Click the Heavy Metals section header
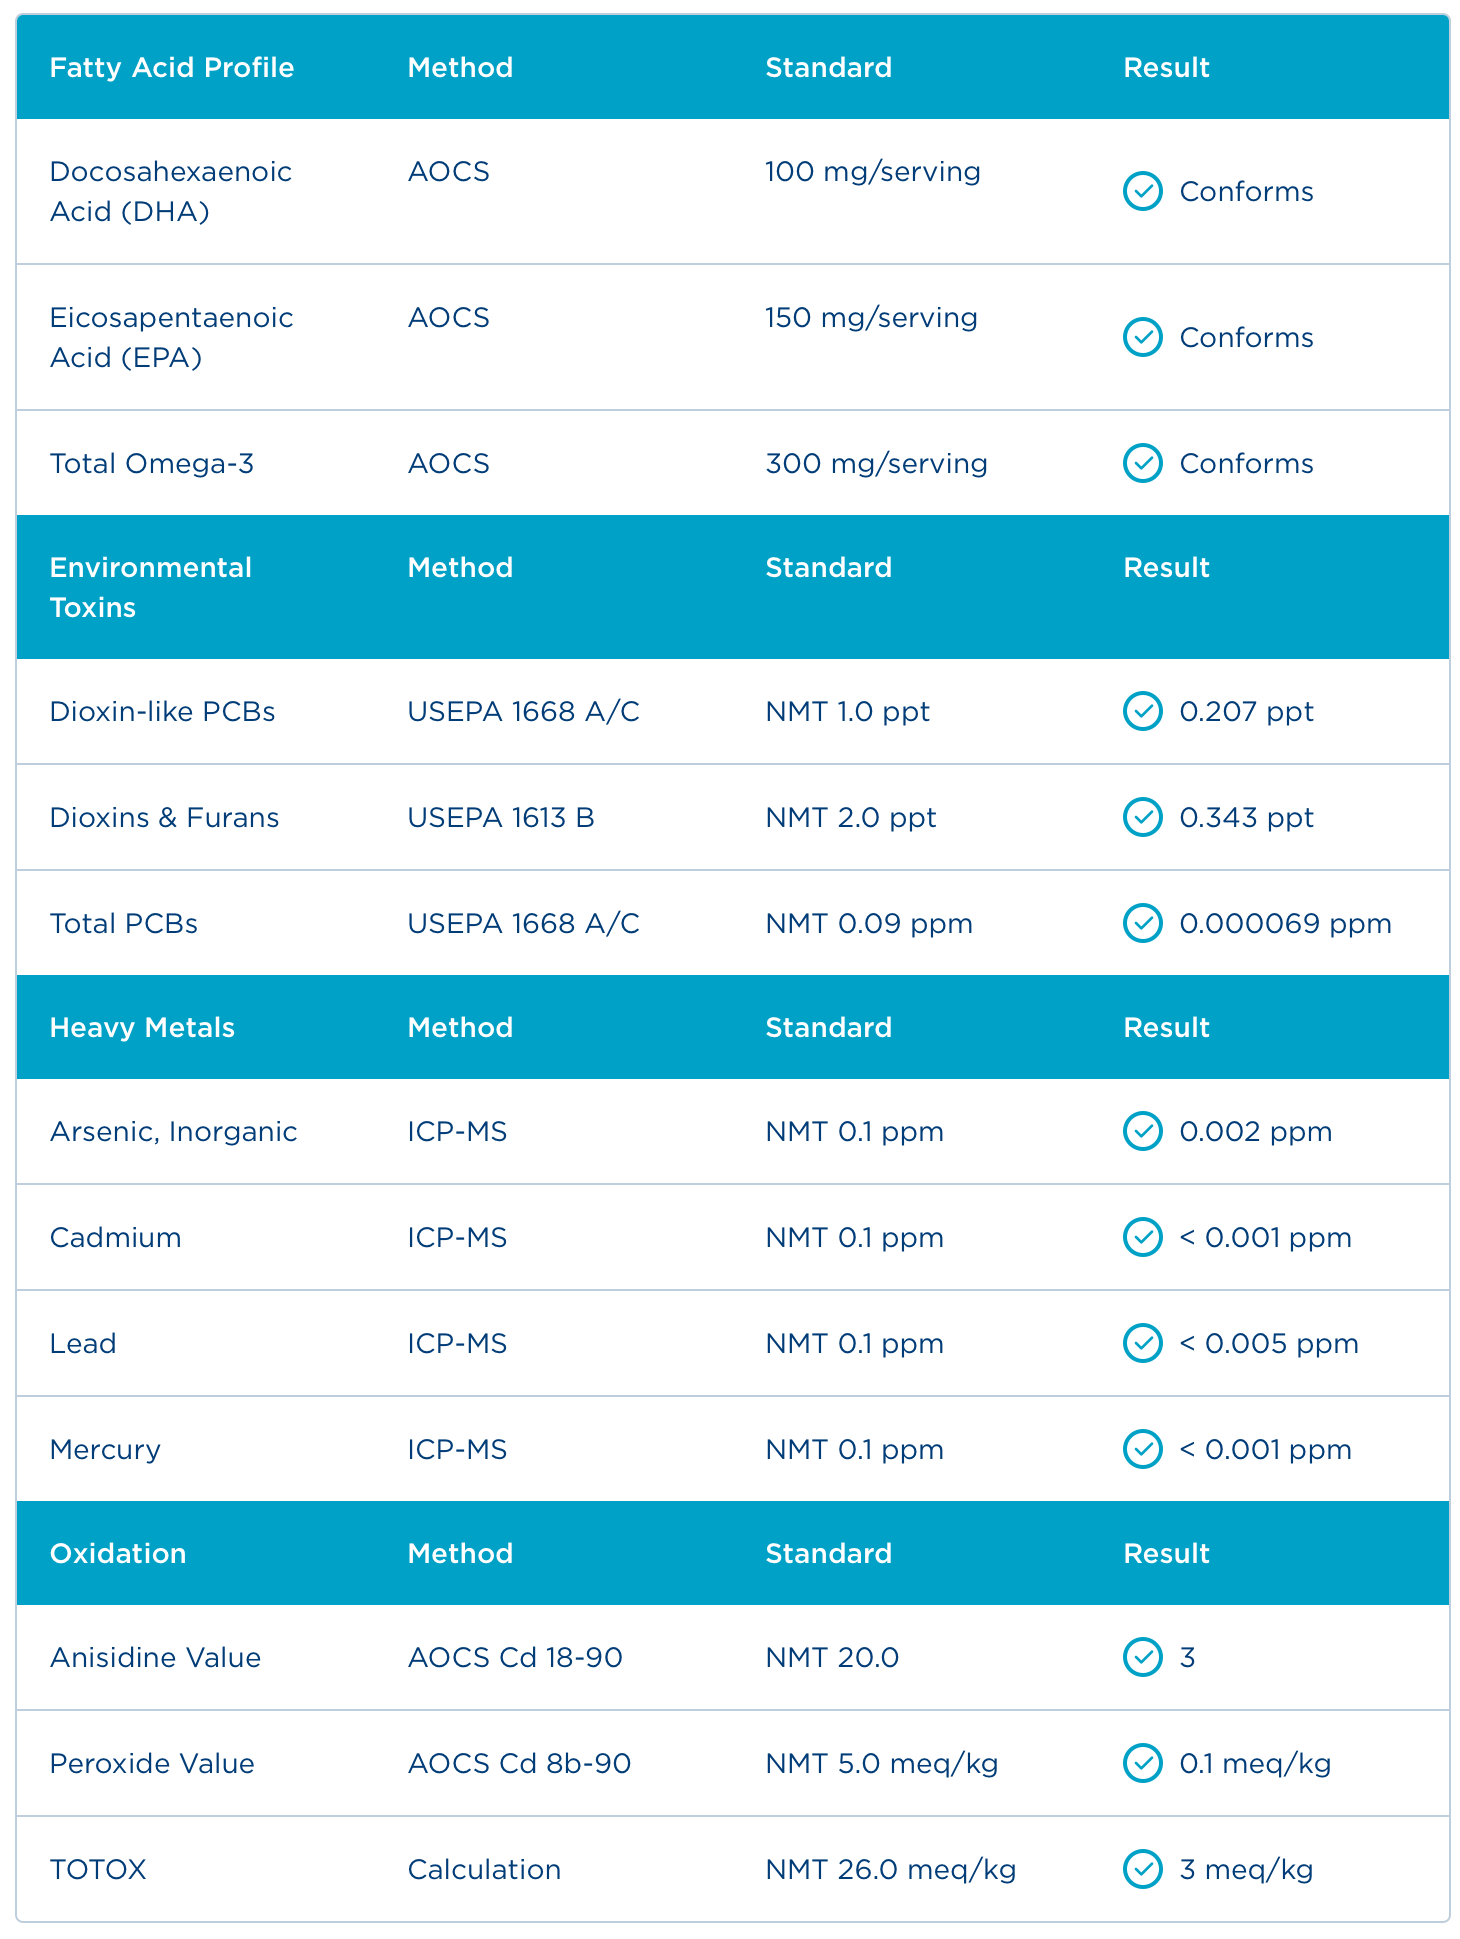Viewport: 1460px width, 1939px height. (x=142, y=1028)
